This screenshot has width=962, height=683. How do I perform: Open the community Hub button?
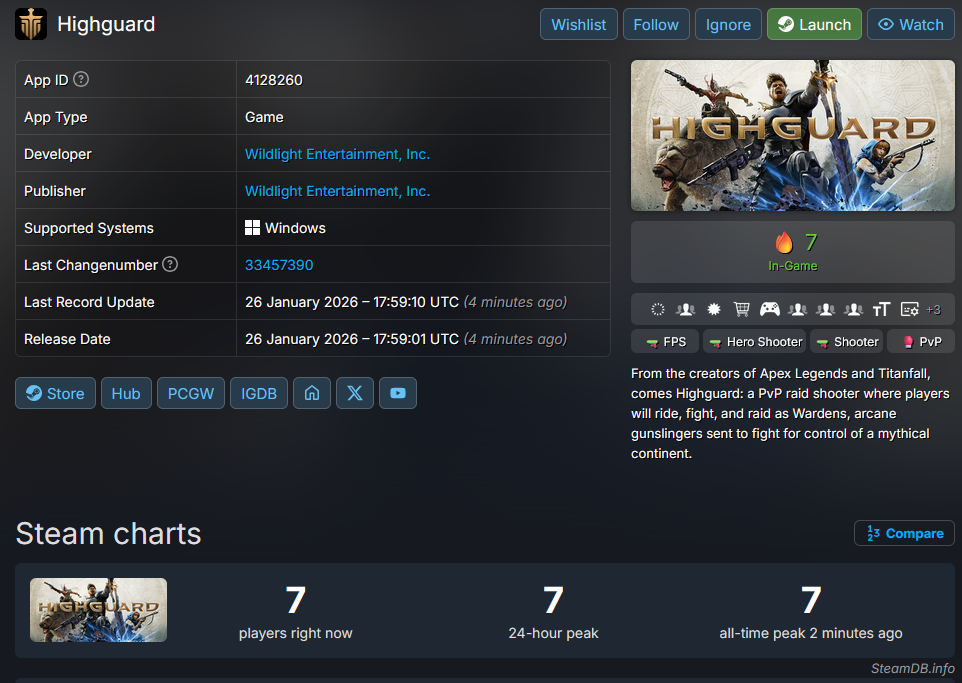pyautogui.click(x=126, y=393)
